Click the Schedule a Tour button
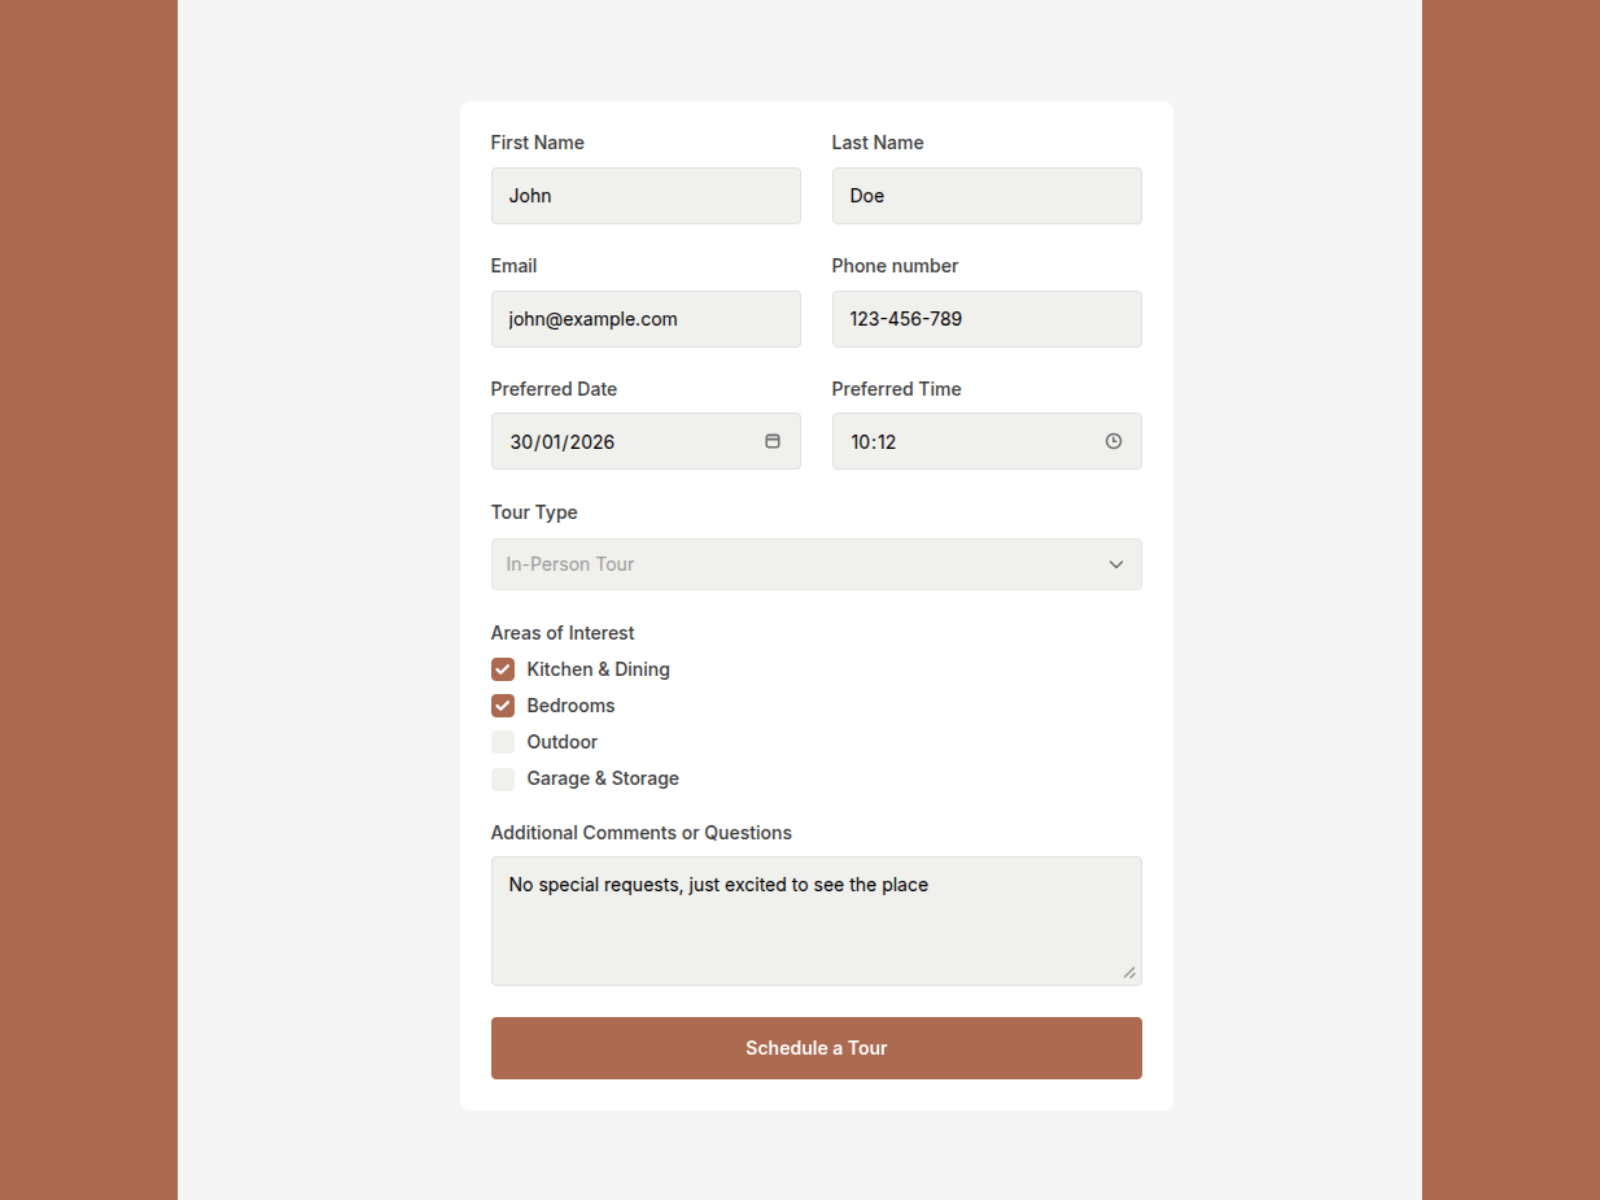Image resolution: width=1600 pixels, height=1200 pixels. [x=816, y=1048]
